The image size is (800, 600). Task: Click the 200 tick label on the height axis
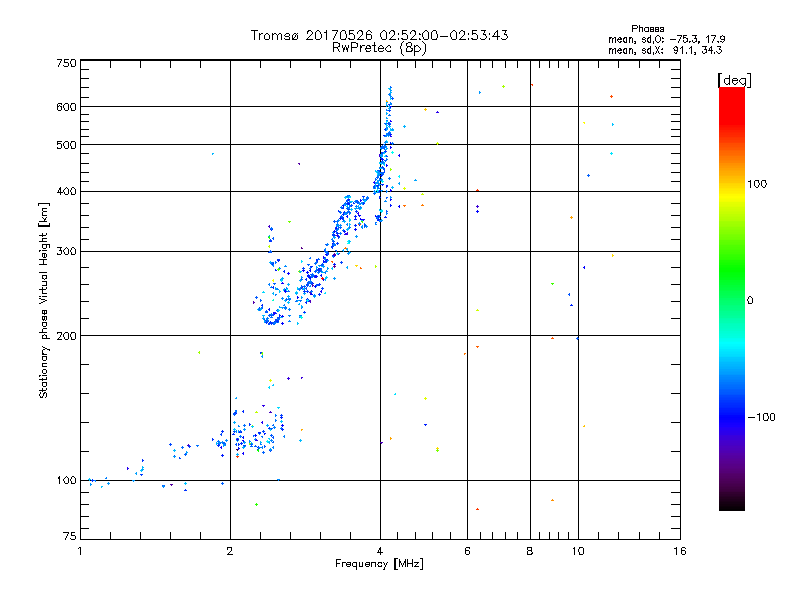click(66, 336)
